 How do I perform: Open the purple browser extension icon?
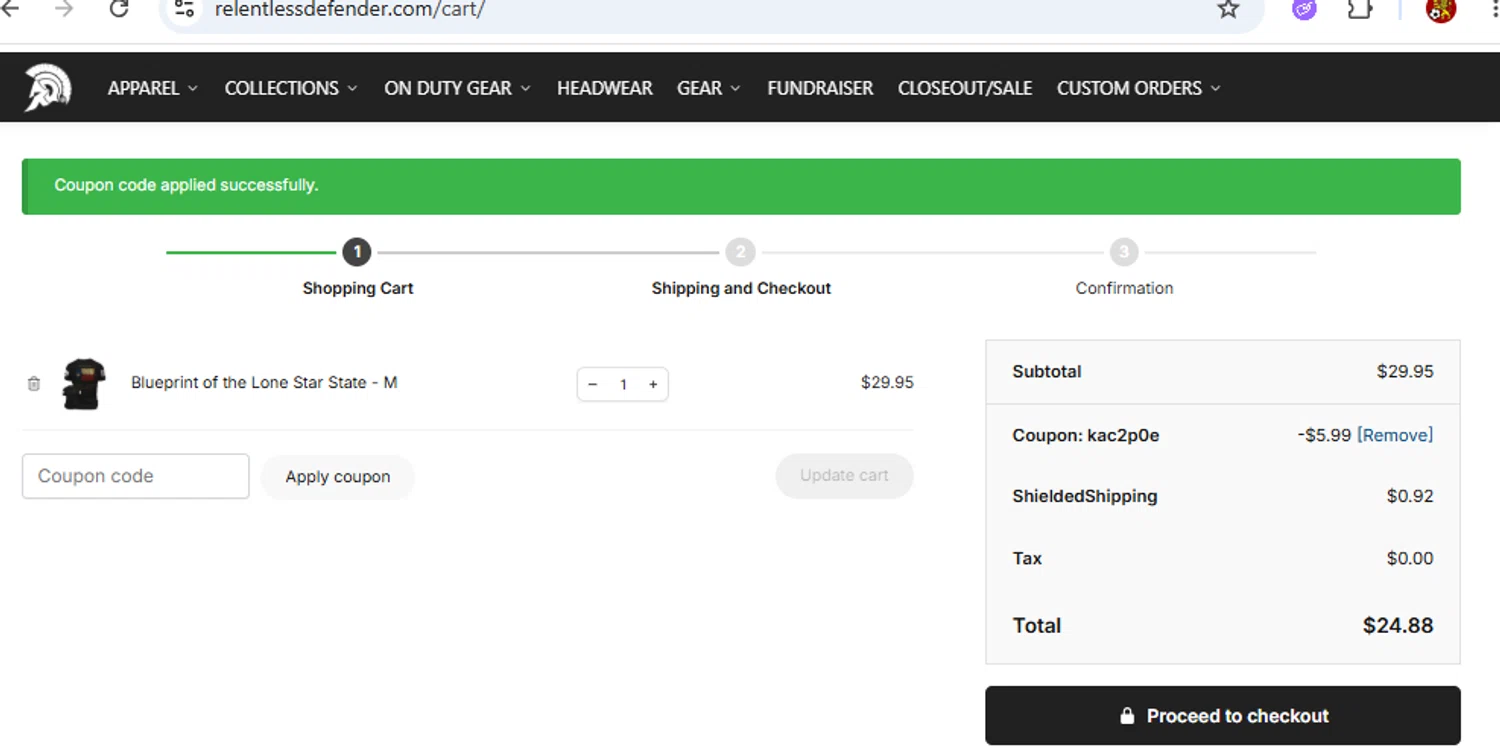pyautogui.click(x=1304, y=10)
